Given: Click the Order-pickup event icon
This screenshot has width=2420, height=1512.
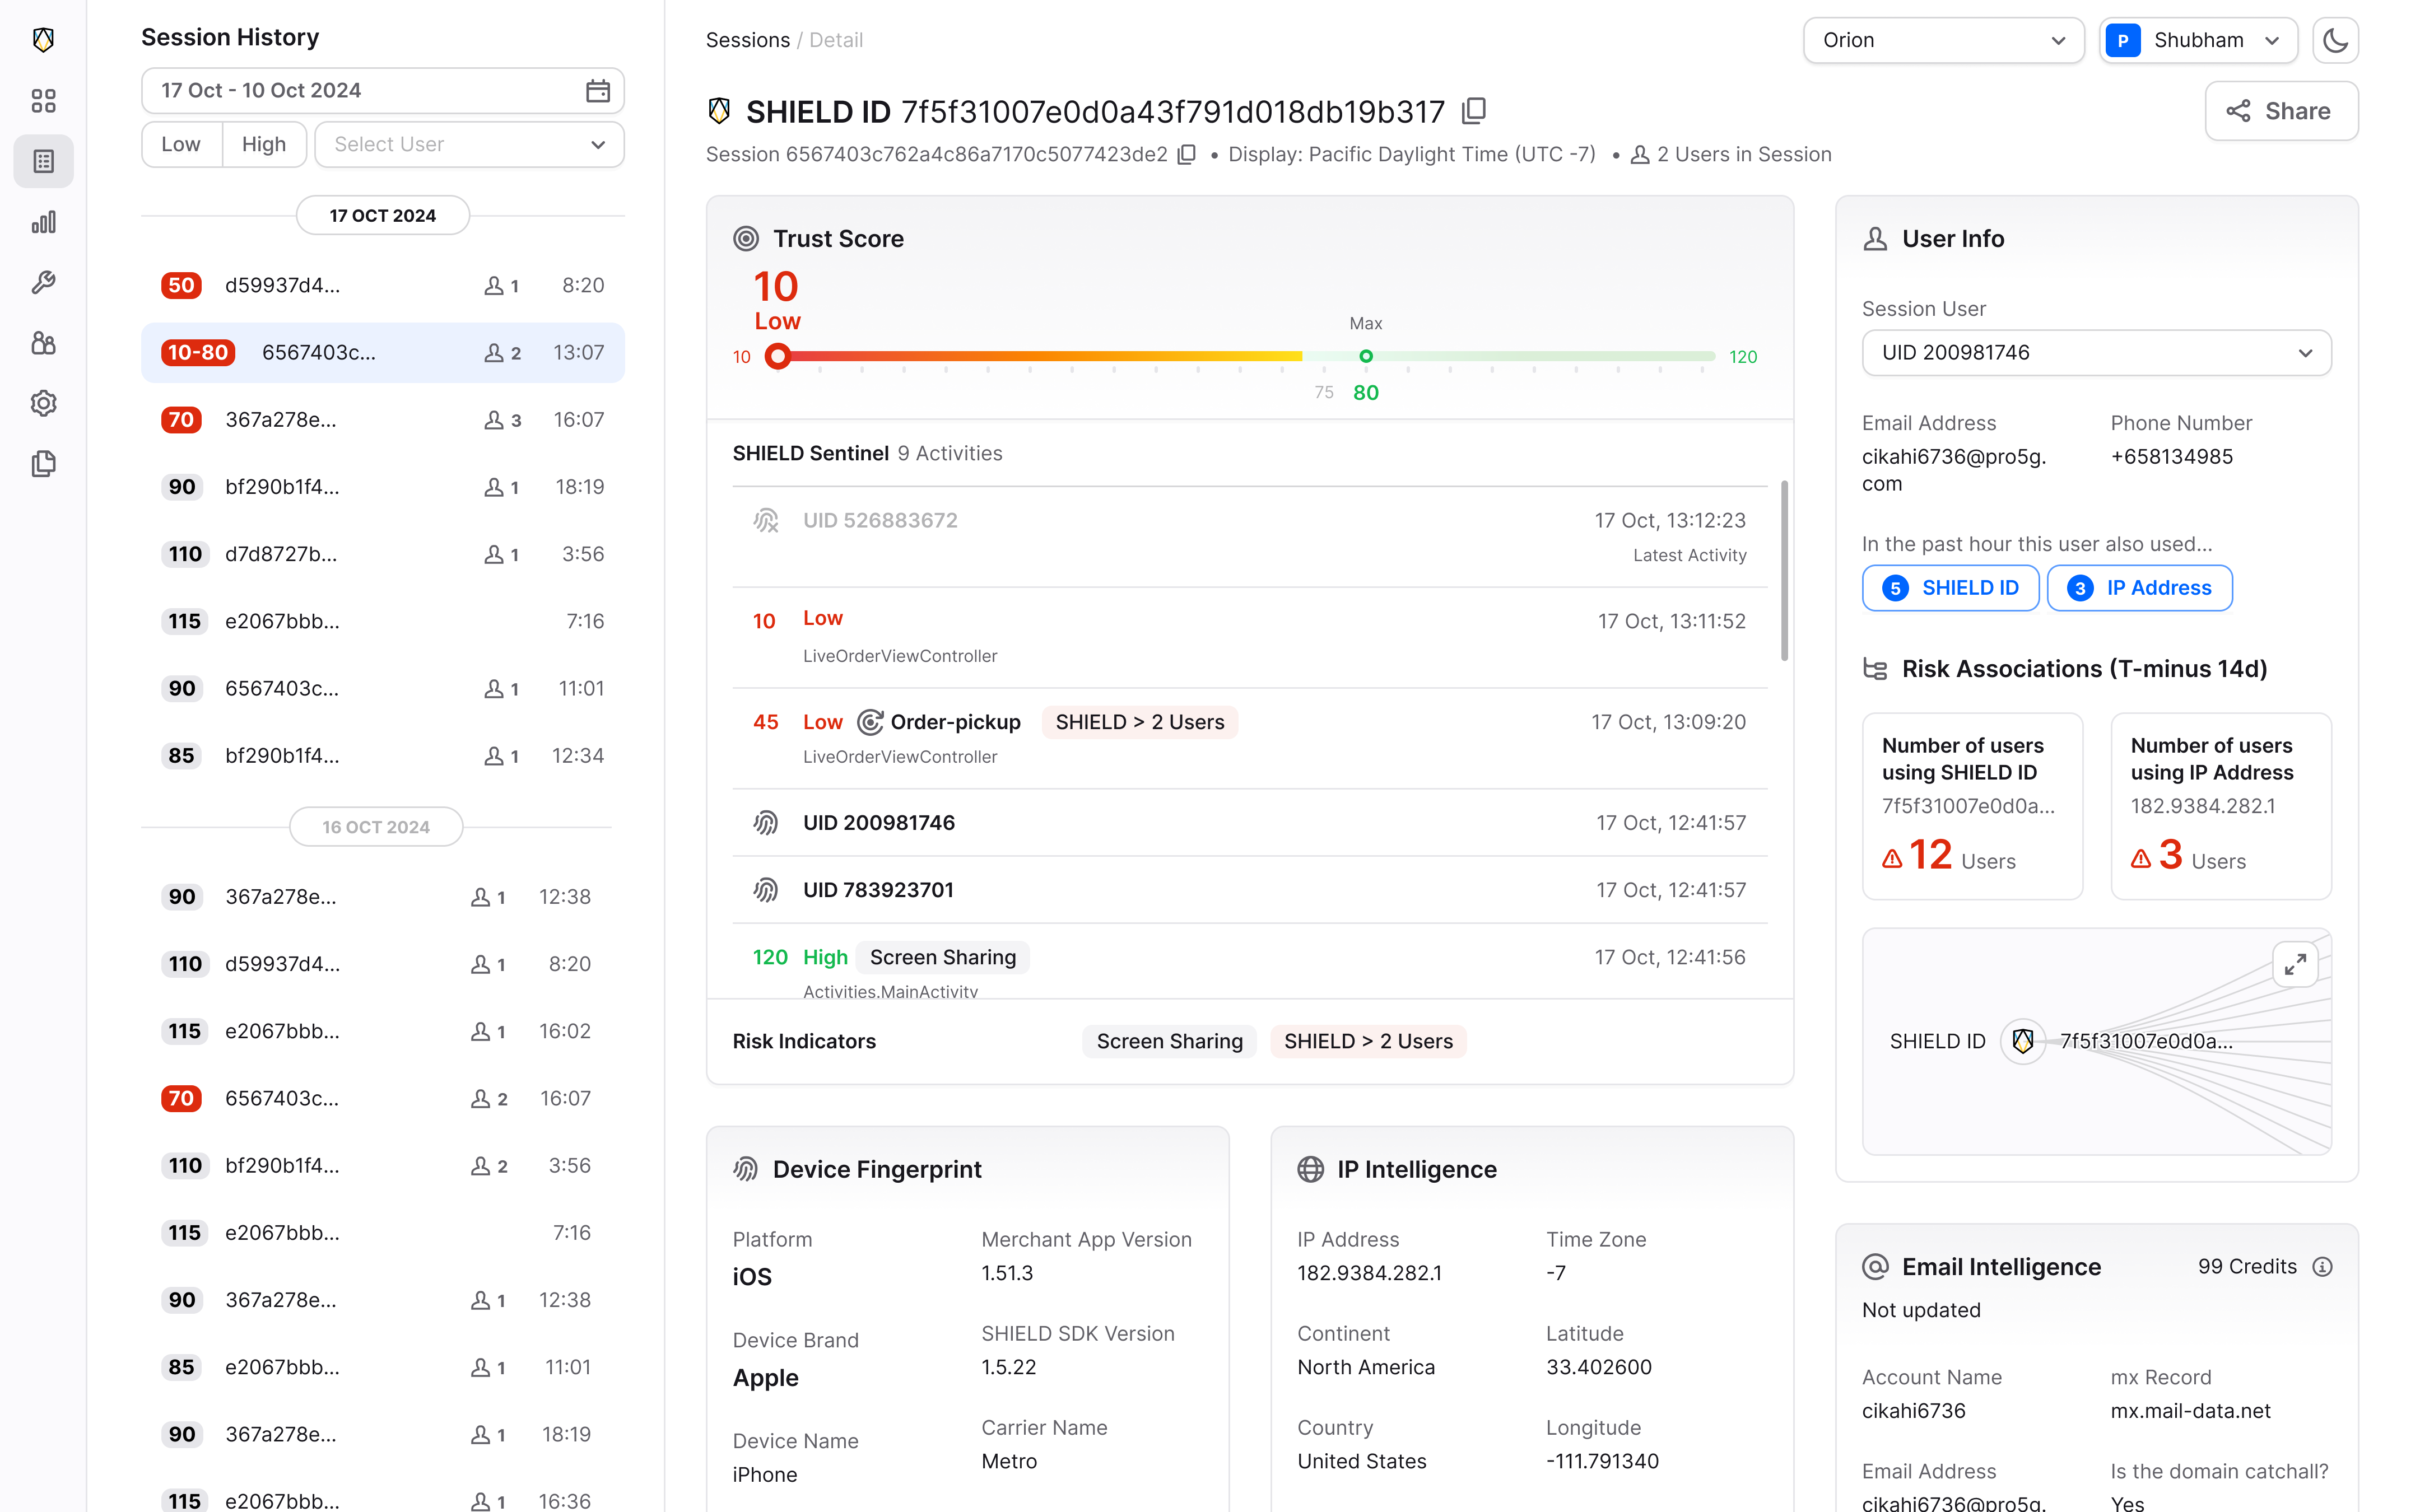Looking at the screenshot, I should point(870,722).
